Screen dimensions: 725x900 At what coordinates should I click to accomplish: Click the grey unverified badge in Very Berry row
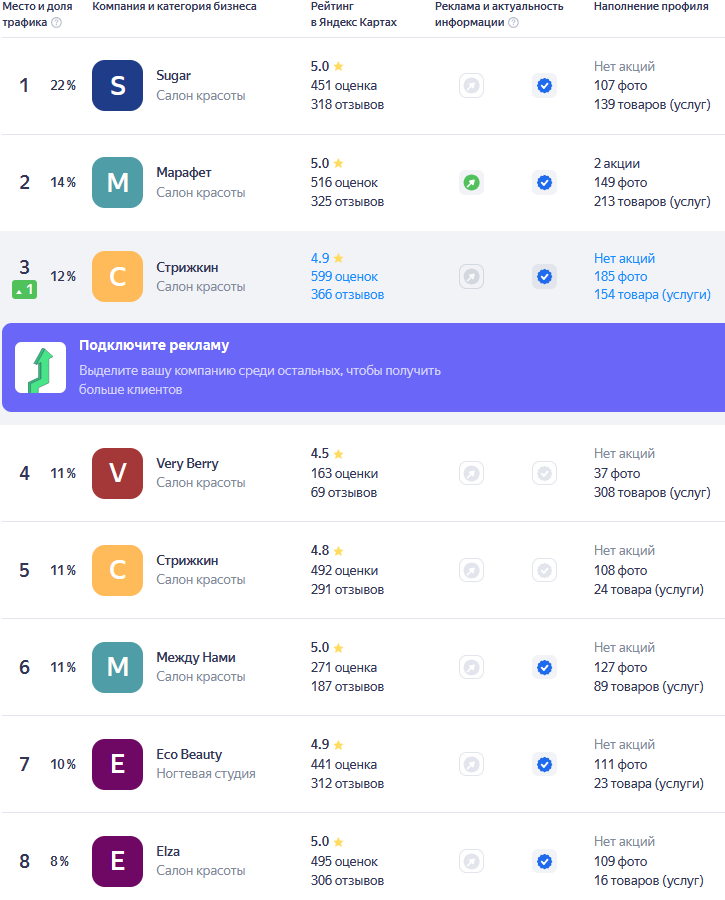pos(544,473)
